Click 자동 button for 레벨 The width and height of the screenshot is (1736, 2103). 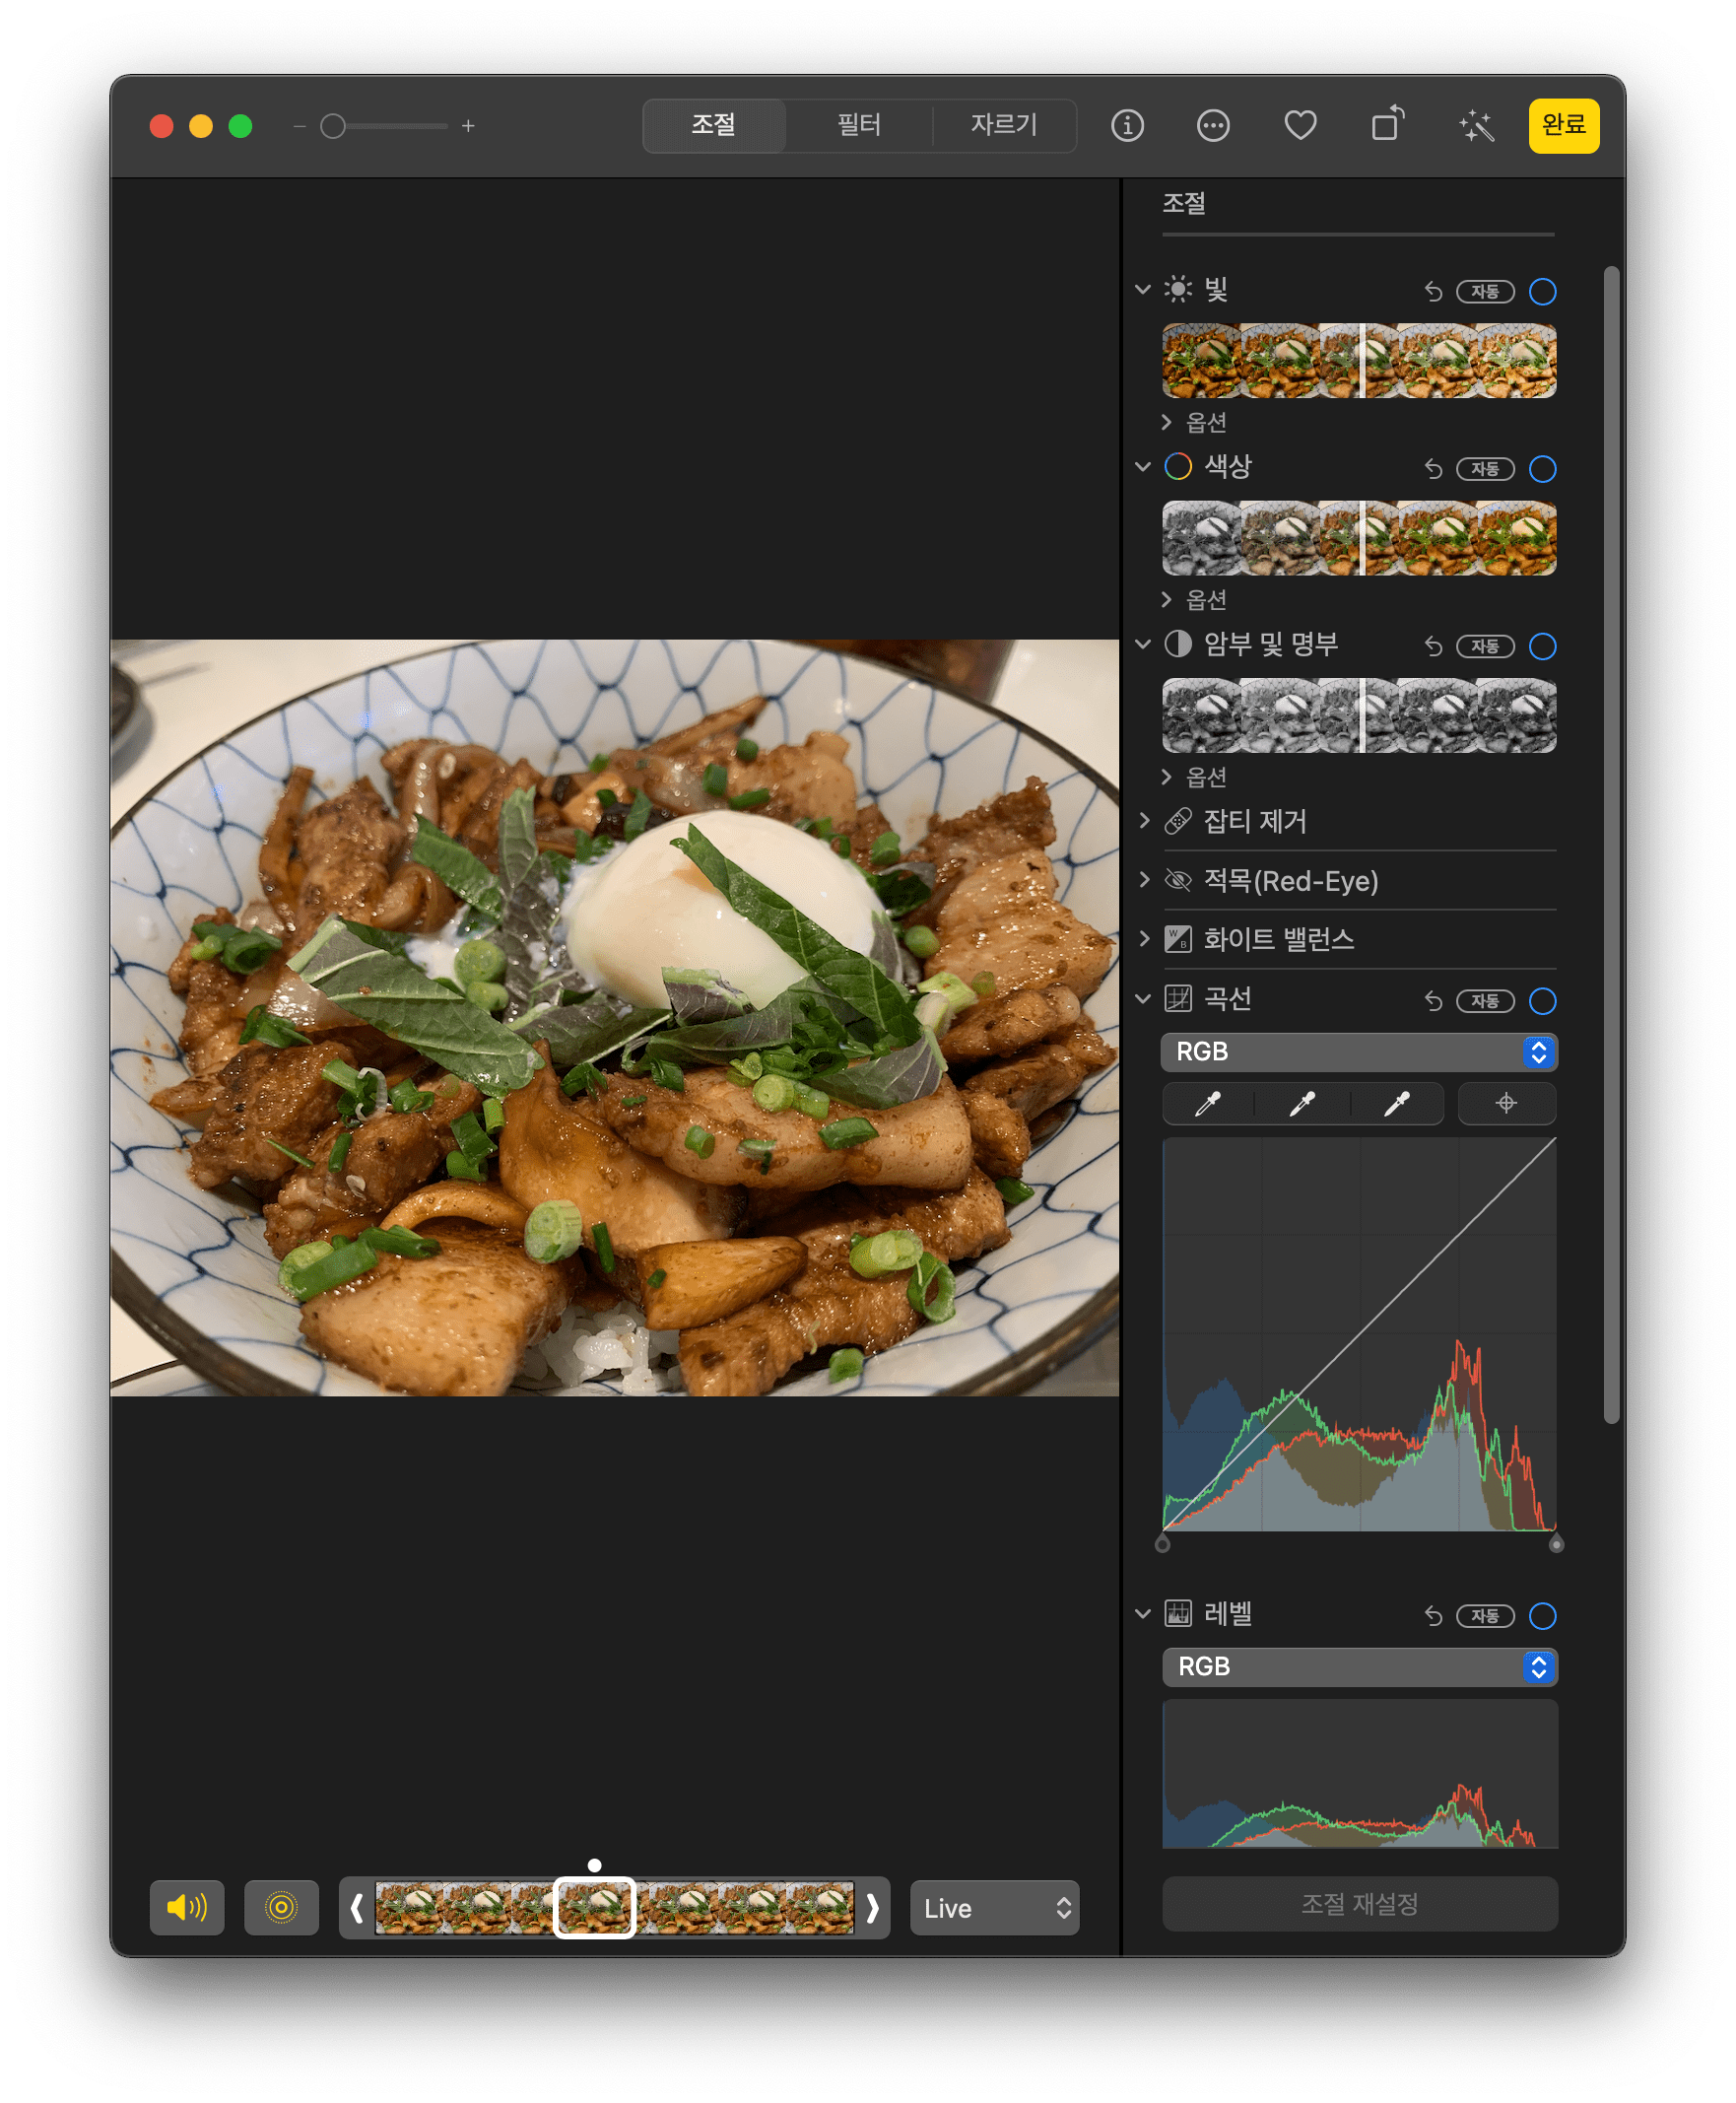click(x=1485, y=1616)
